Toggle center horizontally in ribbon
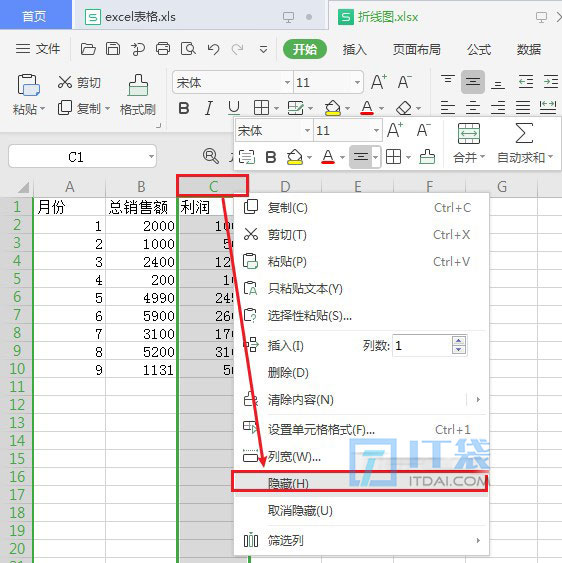 [473, 108]
